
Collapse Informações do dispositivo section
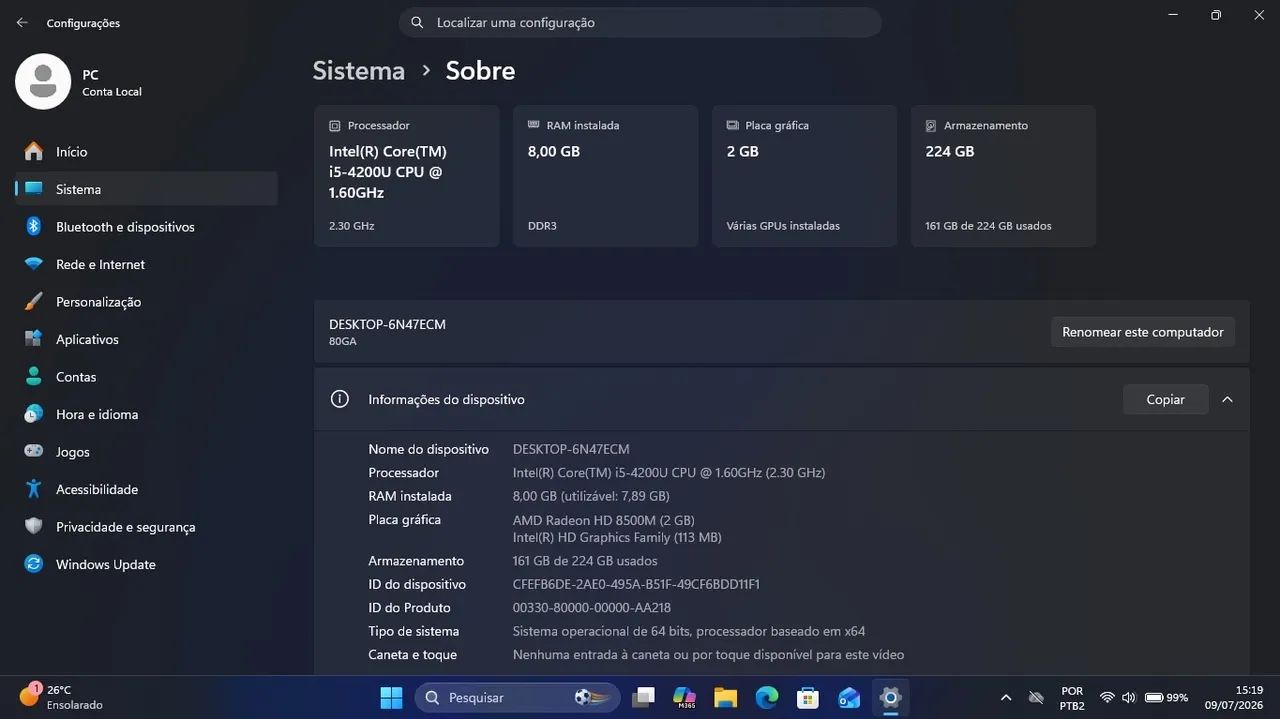pyautogui.click(x=1227, y=399)
